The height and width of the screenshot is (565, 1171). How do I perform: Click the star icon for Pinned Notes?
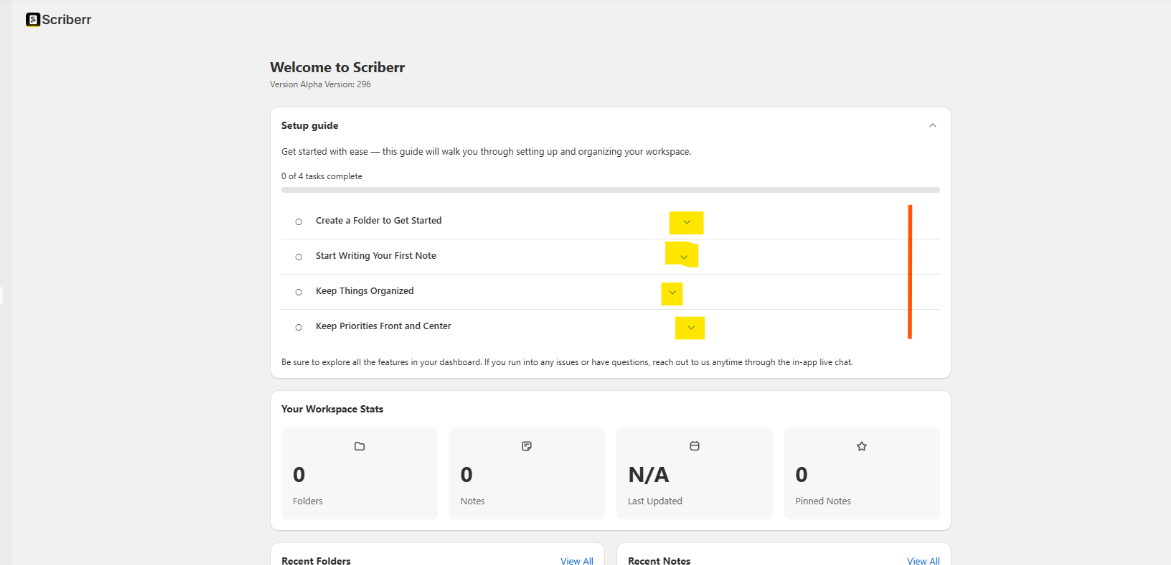pyautogui.click(x=862, y=446)
